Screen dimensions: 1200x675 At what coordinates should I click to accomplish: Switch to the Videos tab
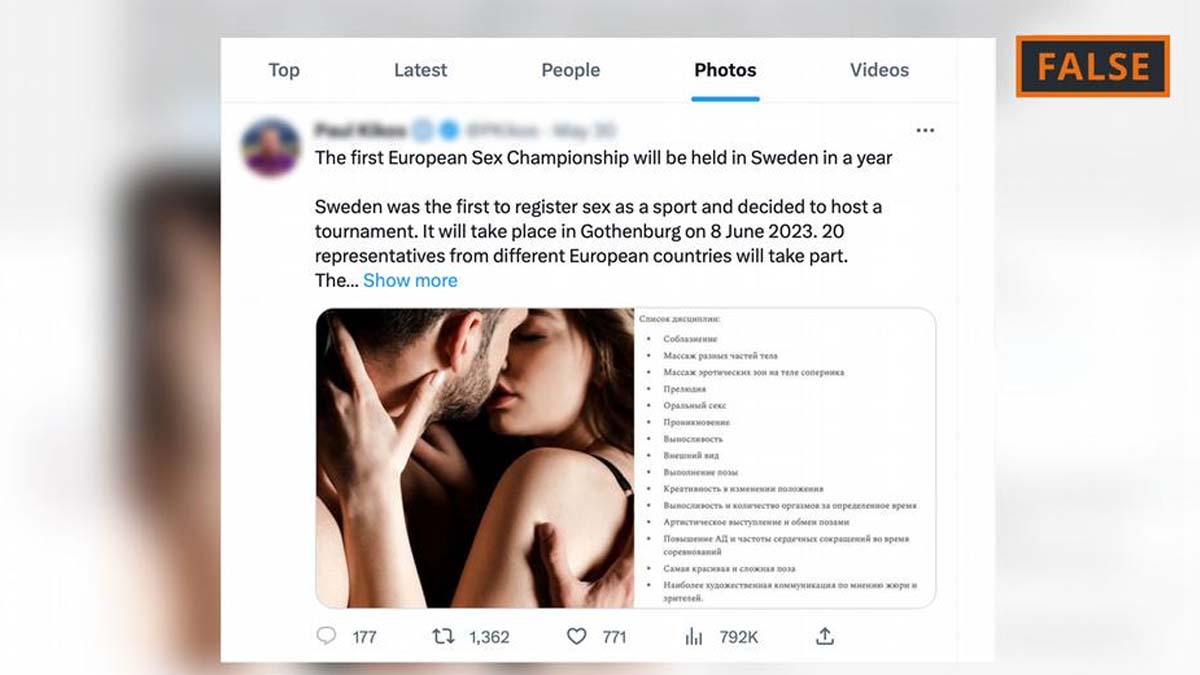tap(879, 70)
